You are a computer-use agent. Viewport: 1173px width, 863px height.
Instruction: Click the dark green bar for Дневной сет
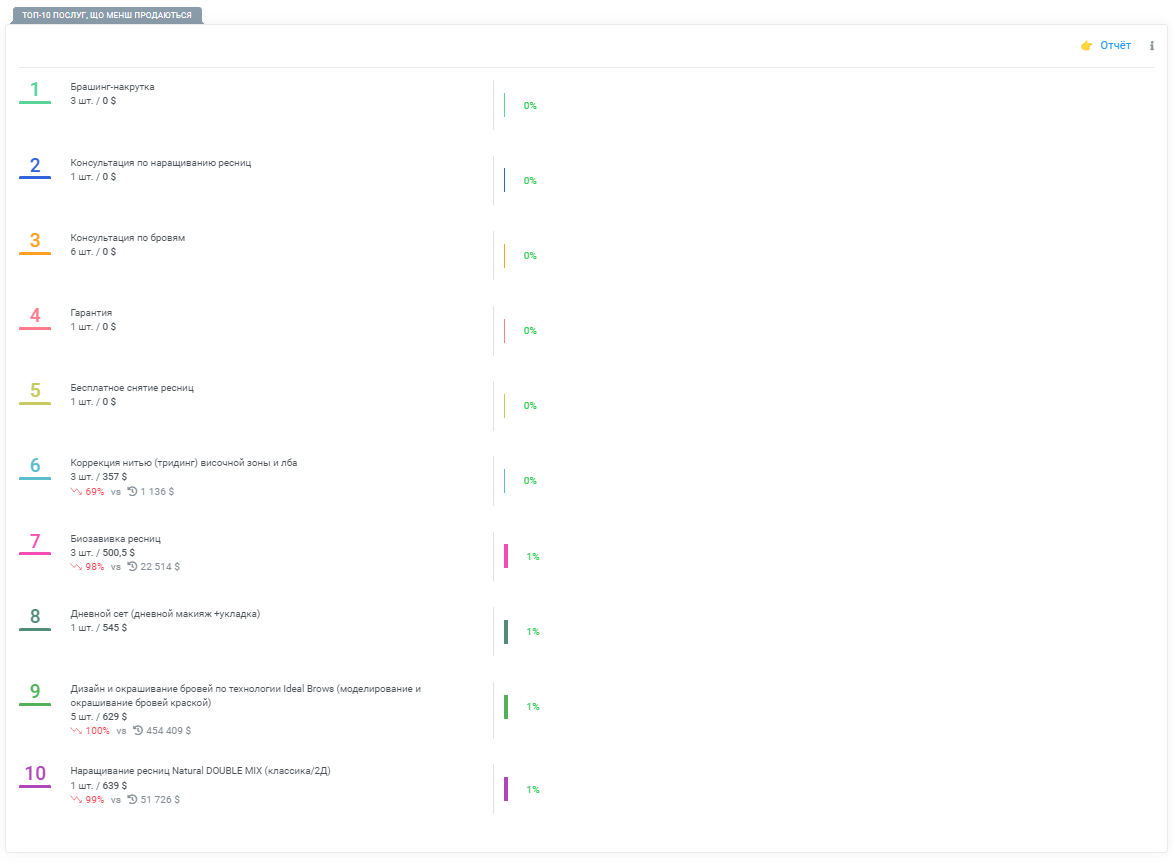click(x=506, y=632)
